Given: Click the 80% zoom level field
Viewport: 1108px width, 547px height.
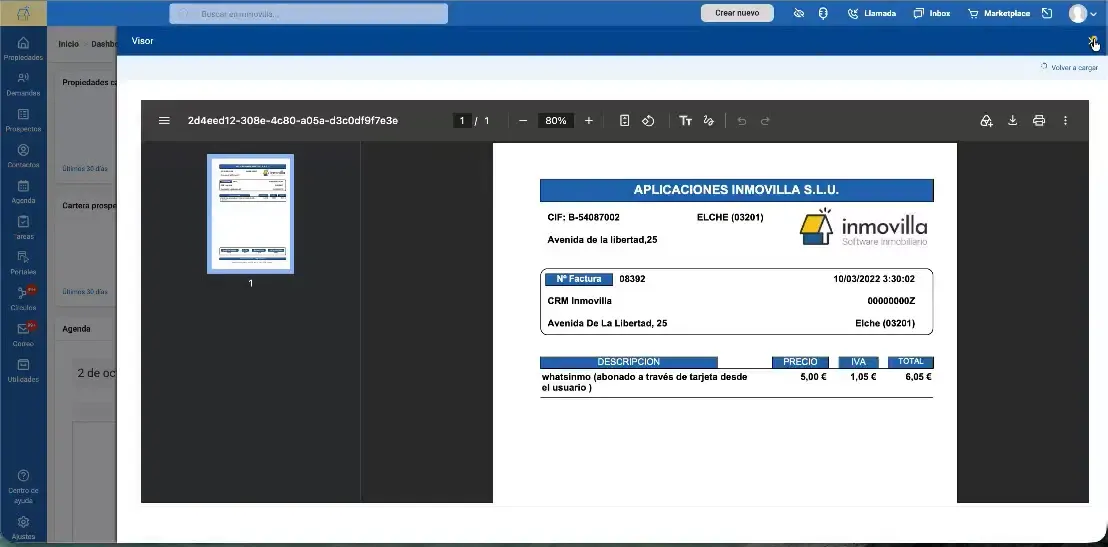Looking at the screenshot, I should [555, 121].
